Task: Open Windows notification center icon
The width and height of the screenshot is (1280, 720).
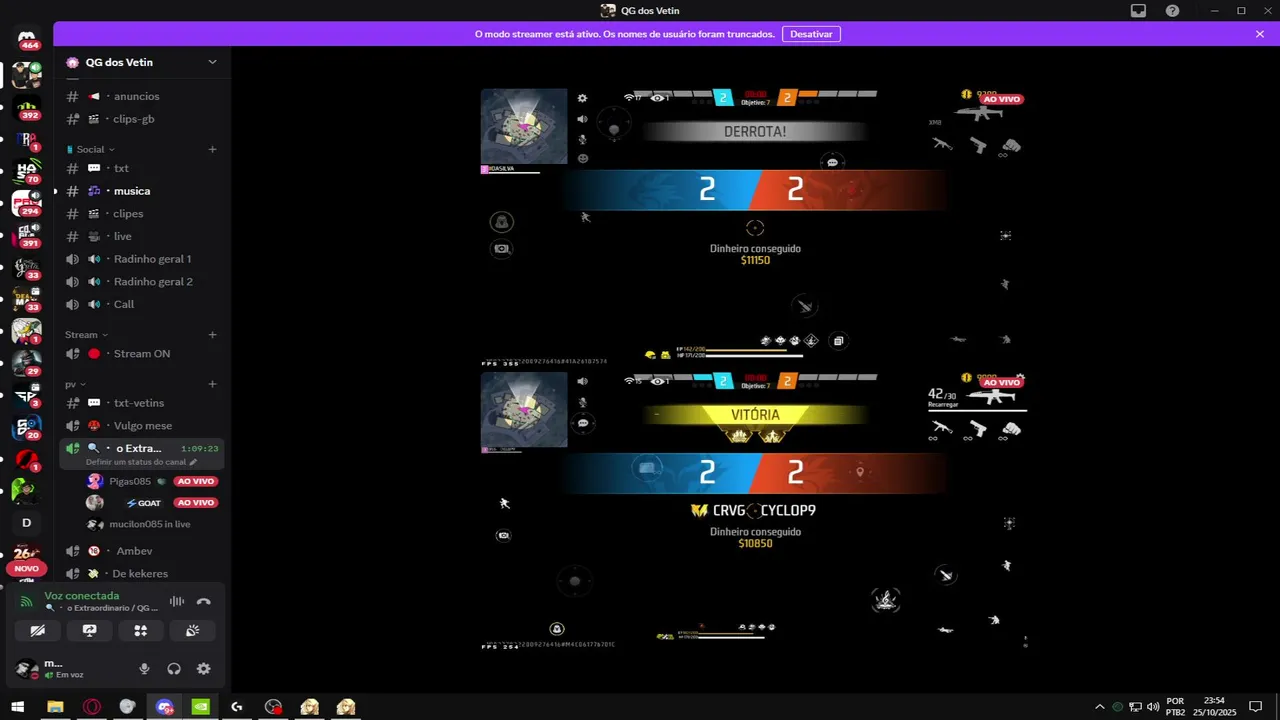Action: (1256, 707)
